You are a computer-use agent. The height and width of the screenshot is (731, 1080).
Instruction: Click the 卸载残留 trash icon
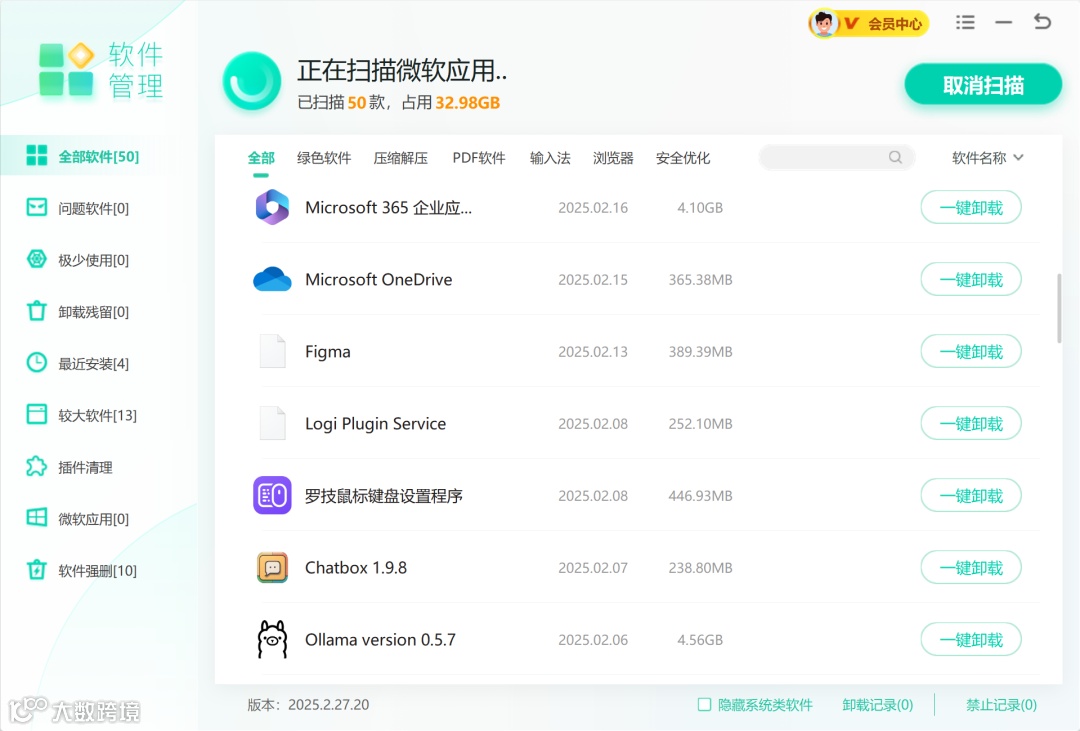pyautogui.click(x=37, y=311)
